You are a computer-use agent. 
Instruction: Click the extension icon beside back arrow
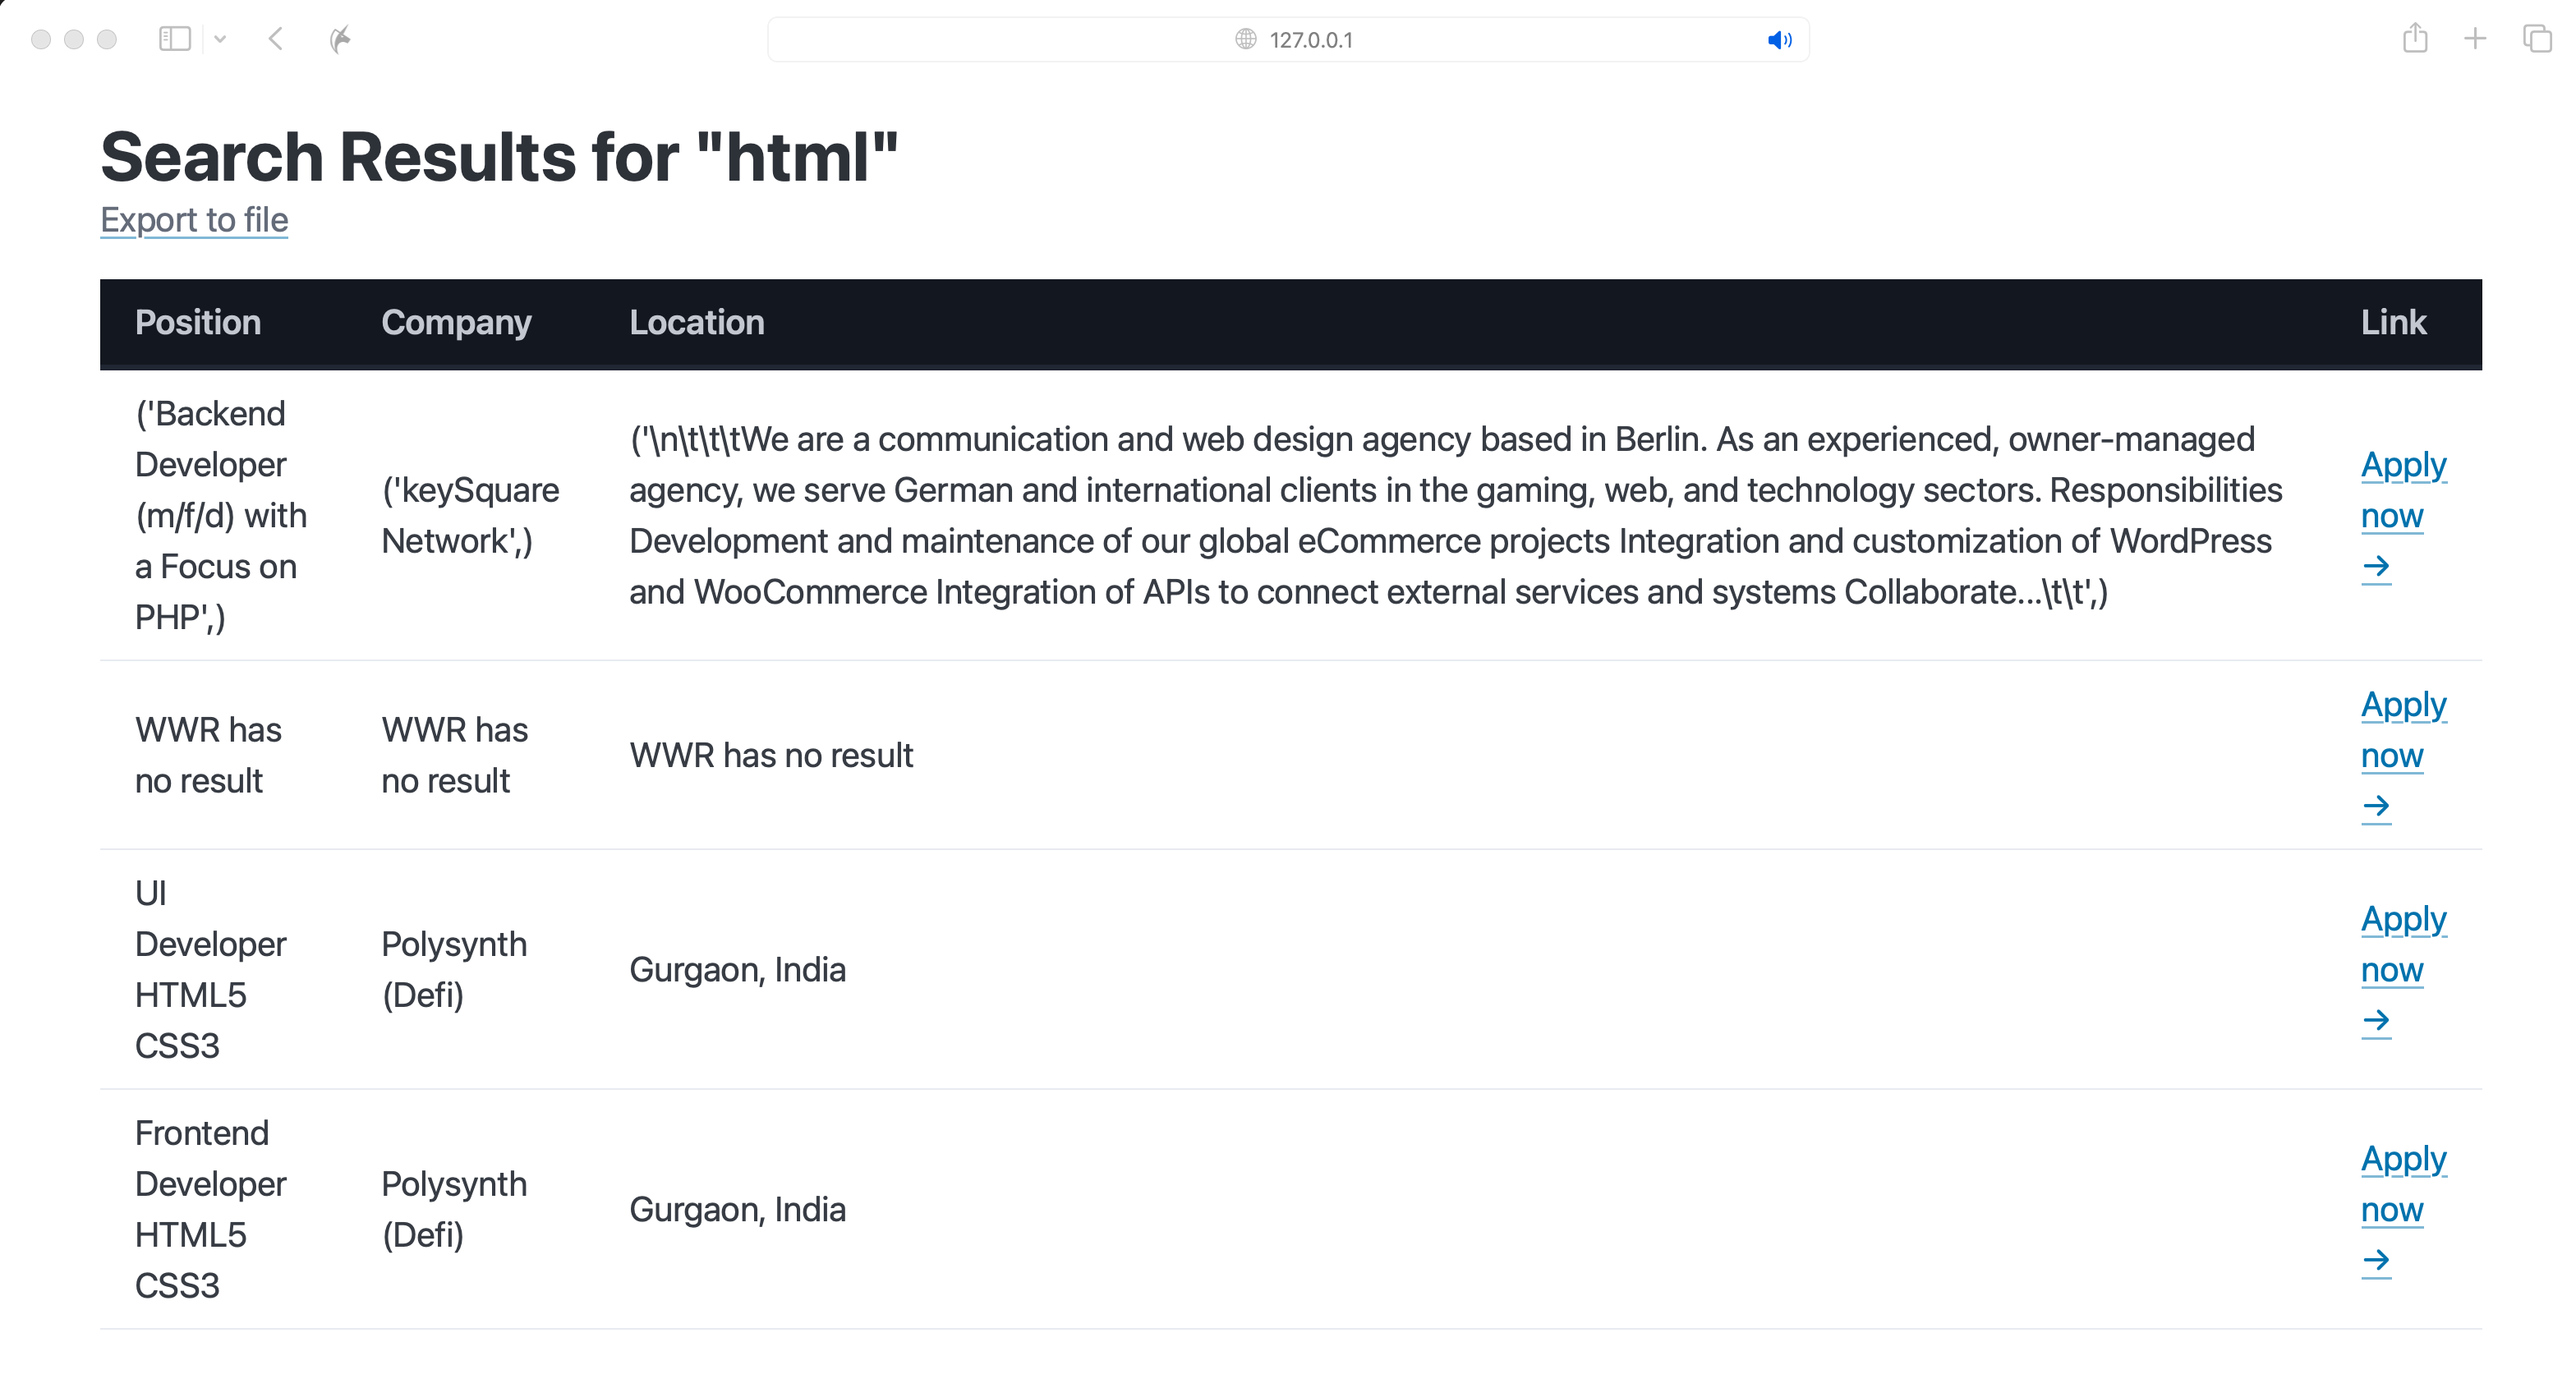340,39
